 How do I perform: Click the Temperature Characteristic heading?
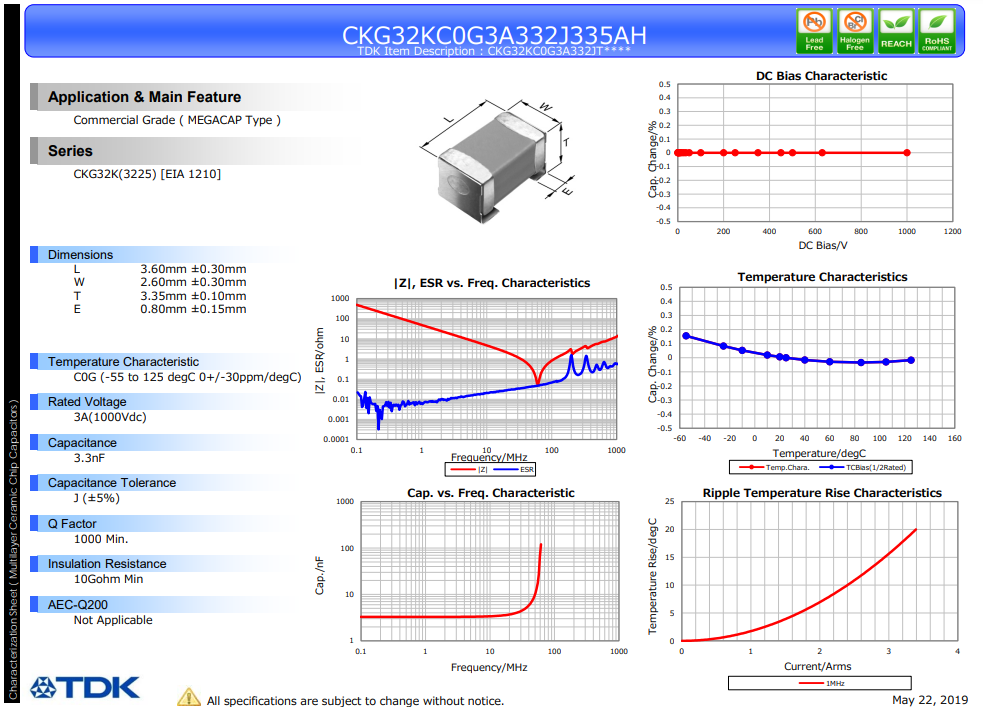(x=124, y=362)
